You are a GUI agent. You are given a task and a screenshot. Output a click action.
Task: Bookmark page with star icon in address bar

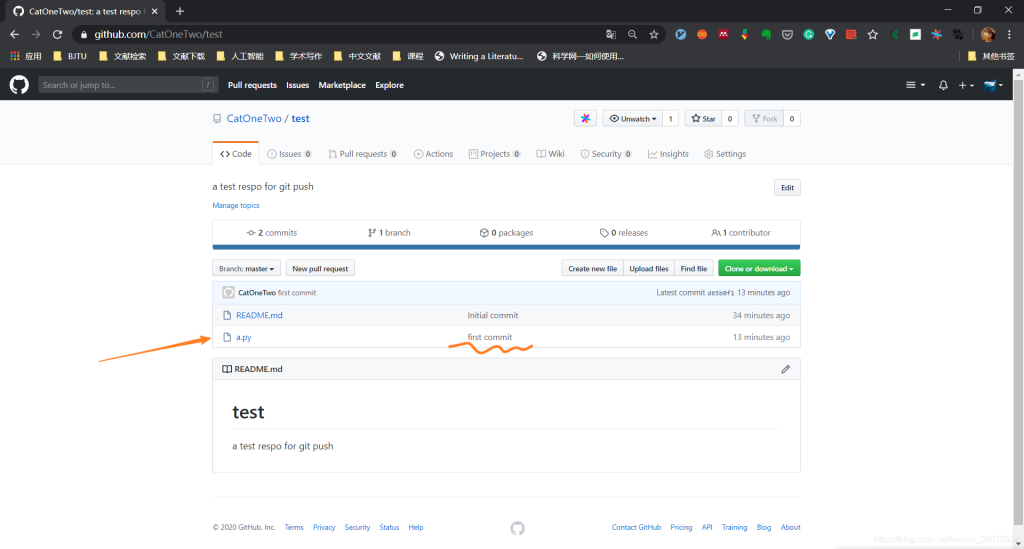click(654, 35)
